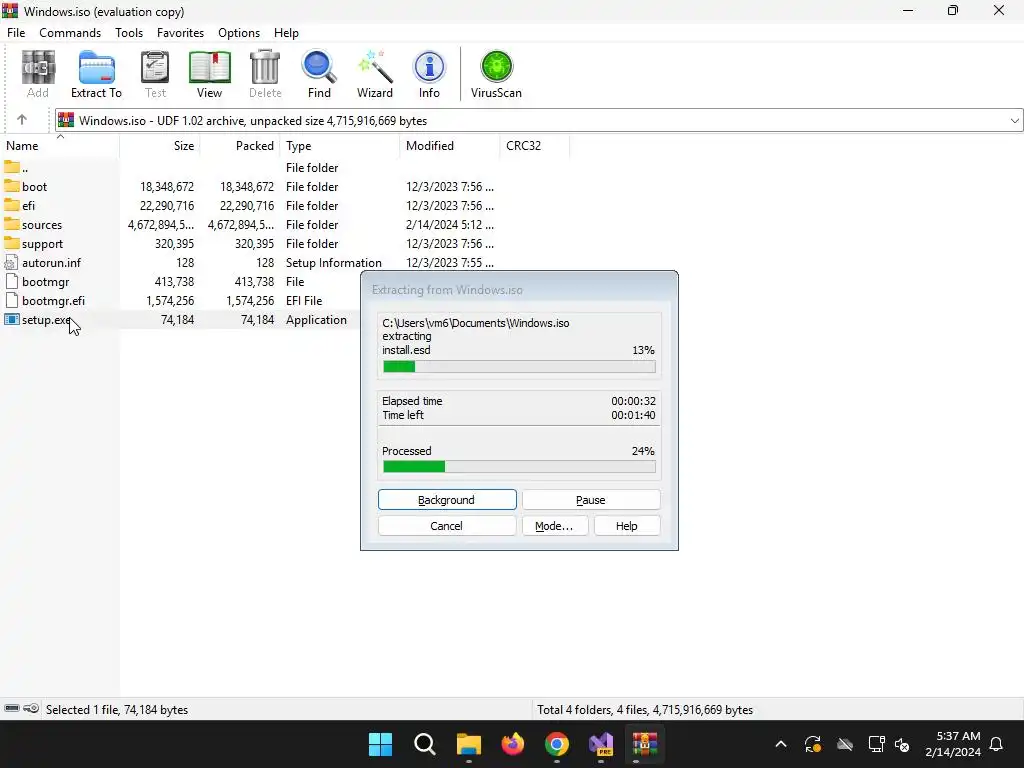Open the Help menu
The width and height of the screenshot is (1024, 768).
[286, 33]
